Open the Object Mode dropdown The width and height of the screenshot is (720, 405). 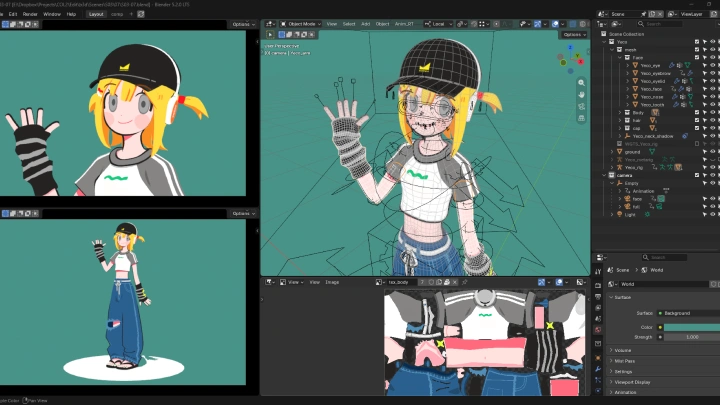301,24
